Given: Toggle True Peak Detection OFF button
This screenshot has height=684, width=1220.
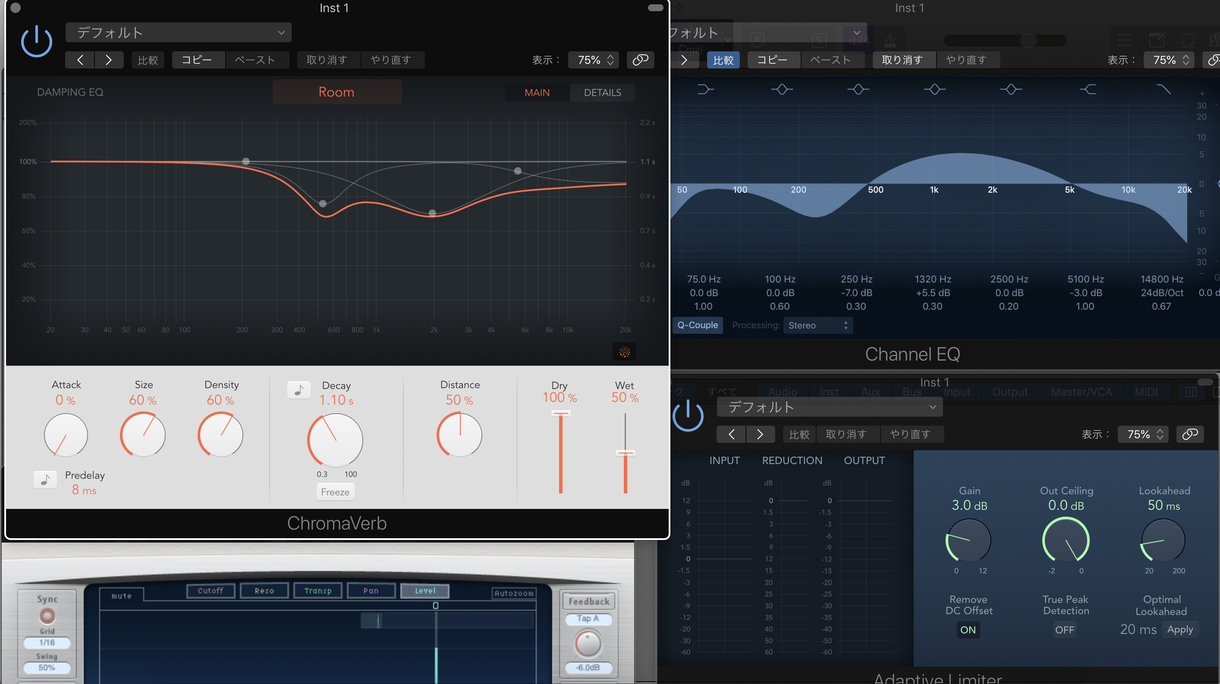Looking at the screenshot, I should [x=1065, y=630].
